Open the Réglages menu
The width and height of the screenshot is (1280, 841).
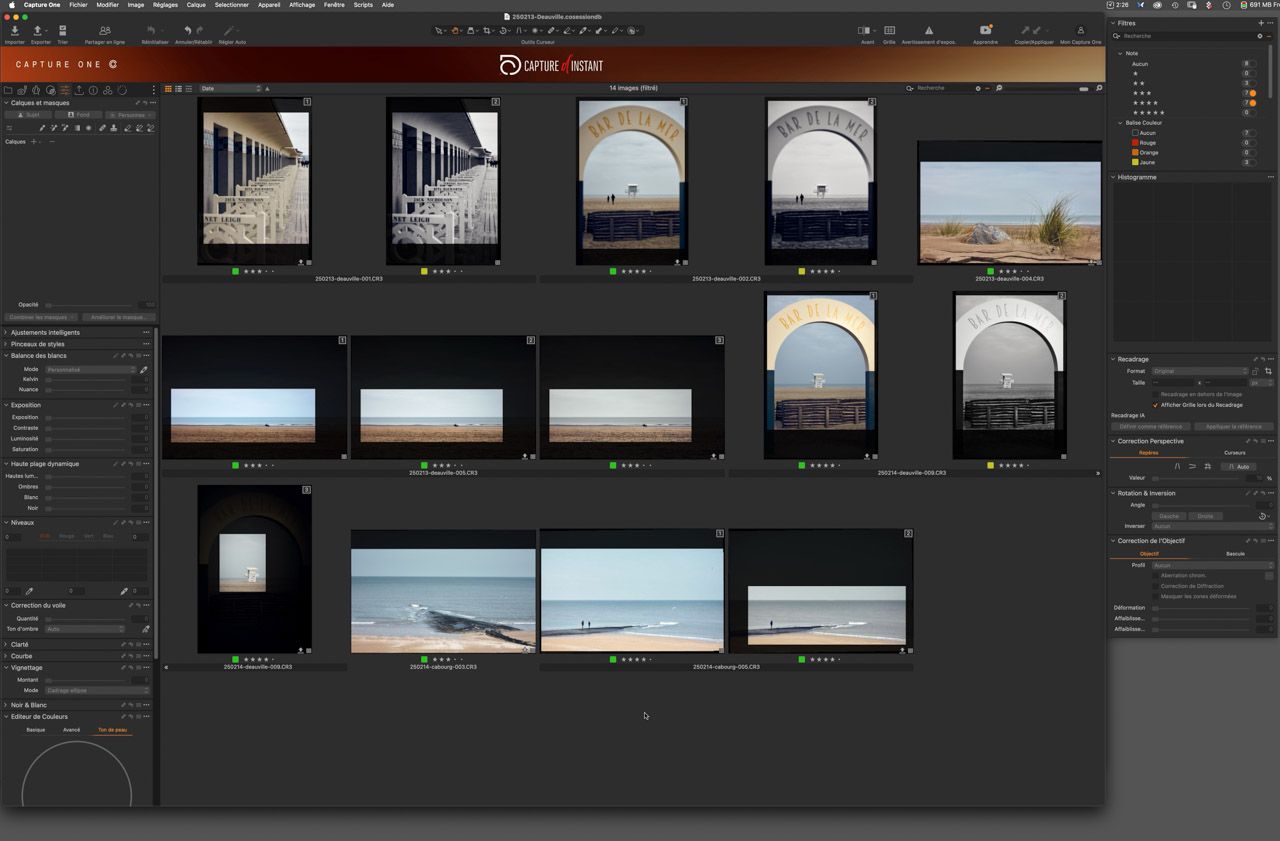coord(165,5)
